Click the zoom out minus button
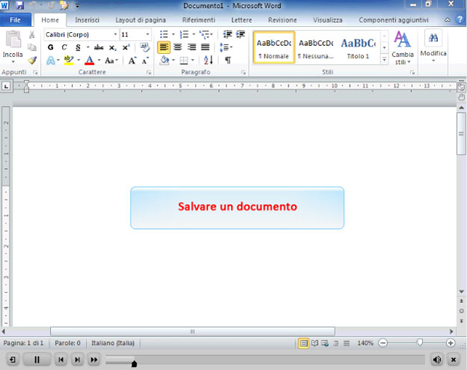 (383, 343)
